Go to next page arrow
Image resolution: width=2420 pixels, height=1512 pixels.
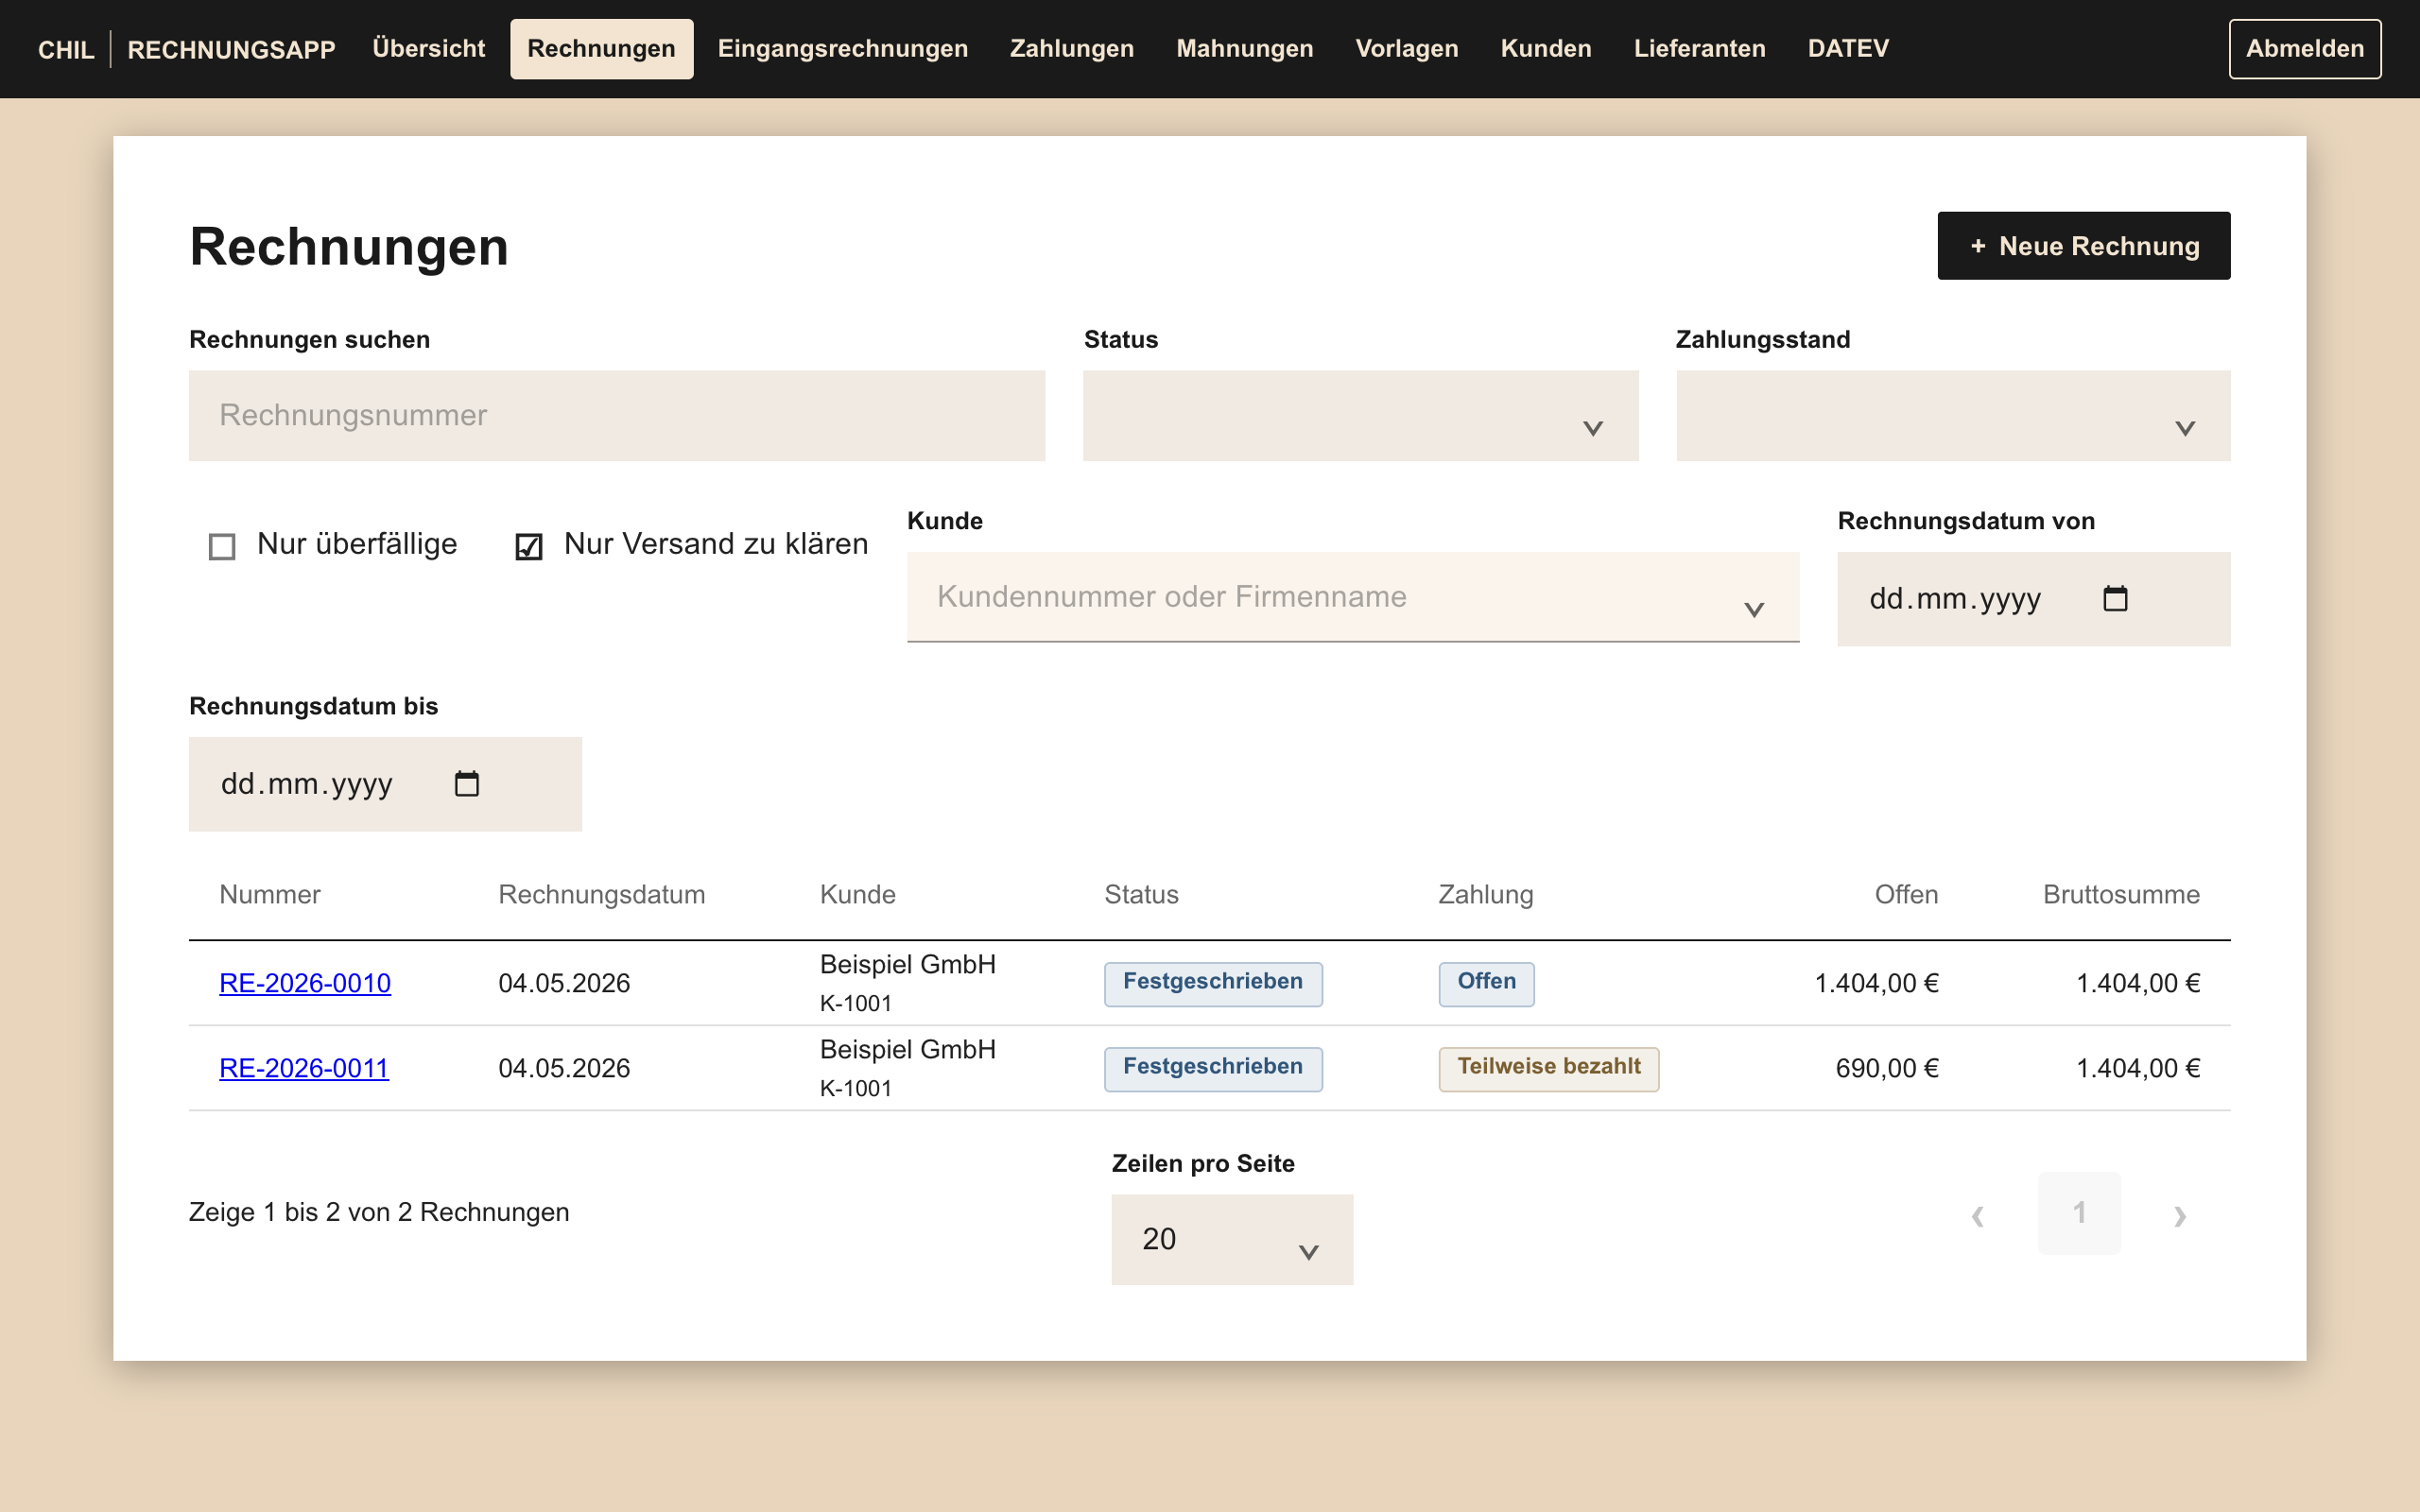(x=2180, y=1214)
